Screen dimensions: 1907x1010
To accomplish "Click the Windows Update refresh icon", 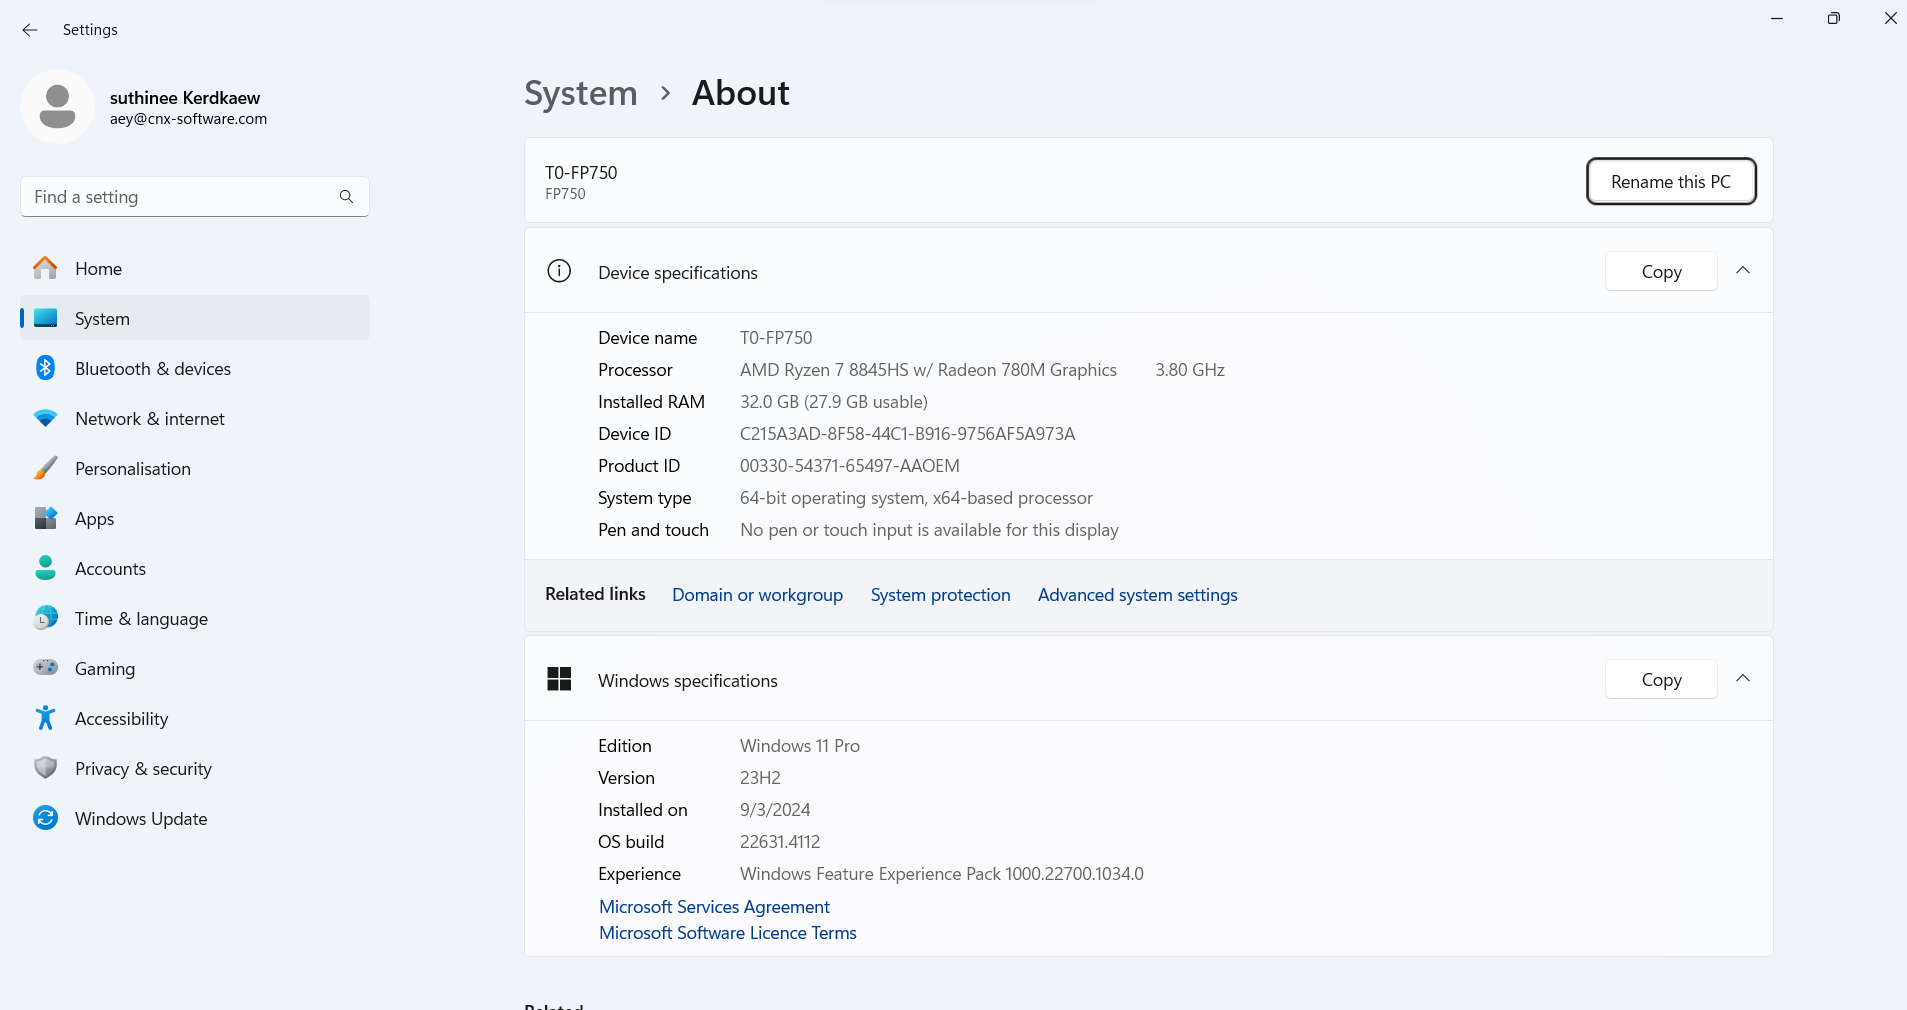I will coord(45,818).
